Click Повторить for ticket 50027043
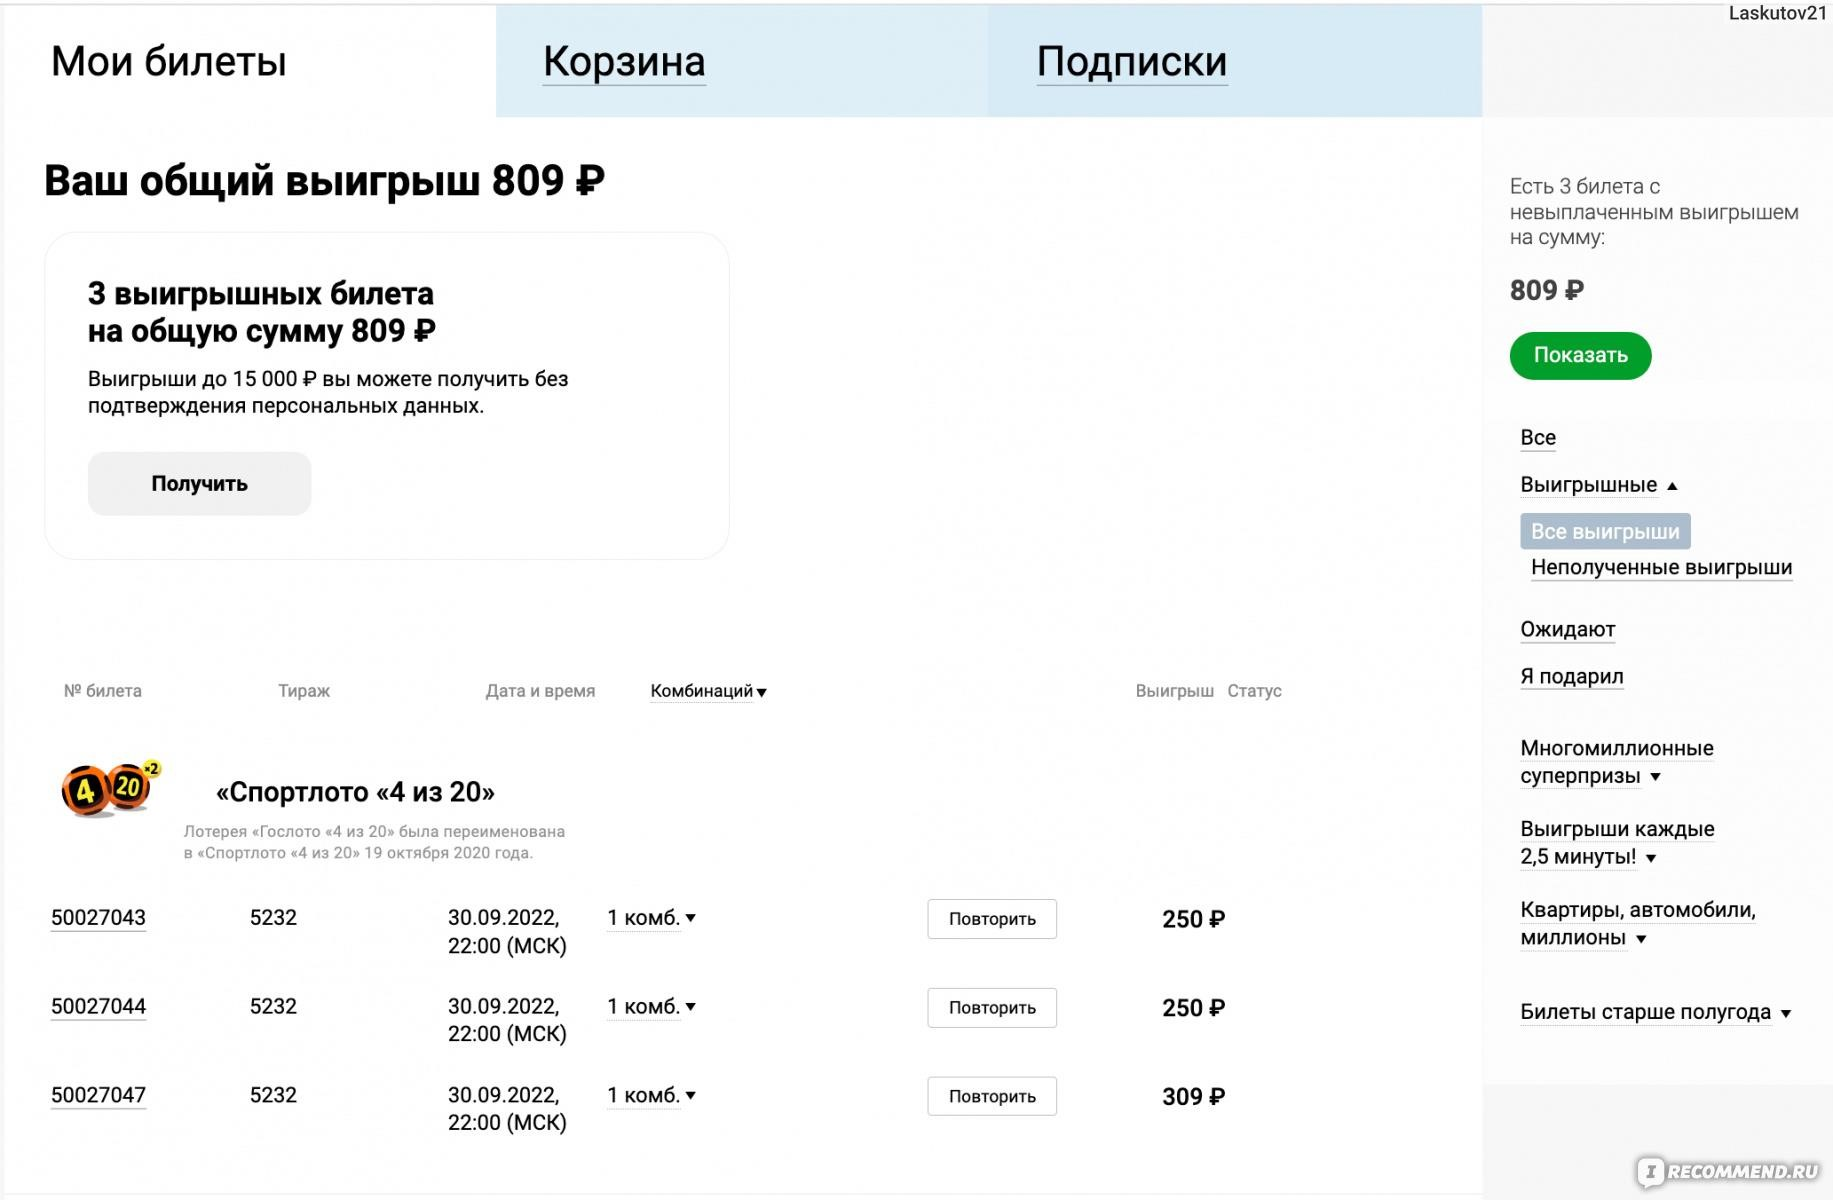The width and height of the screenshot is (1833, 1200). tap(992, 919)
